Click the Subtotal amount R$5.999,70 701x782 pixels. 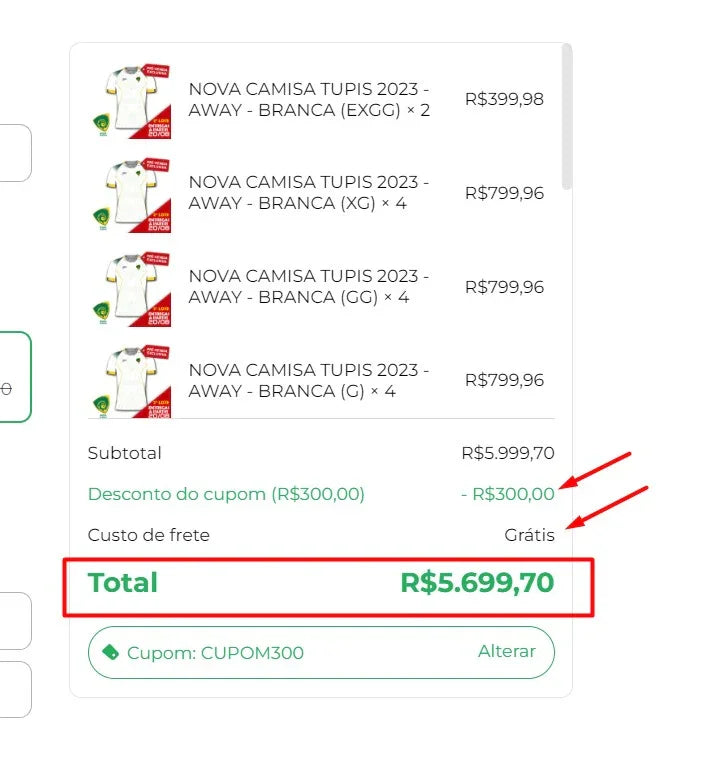[508, 453]
